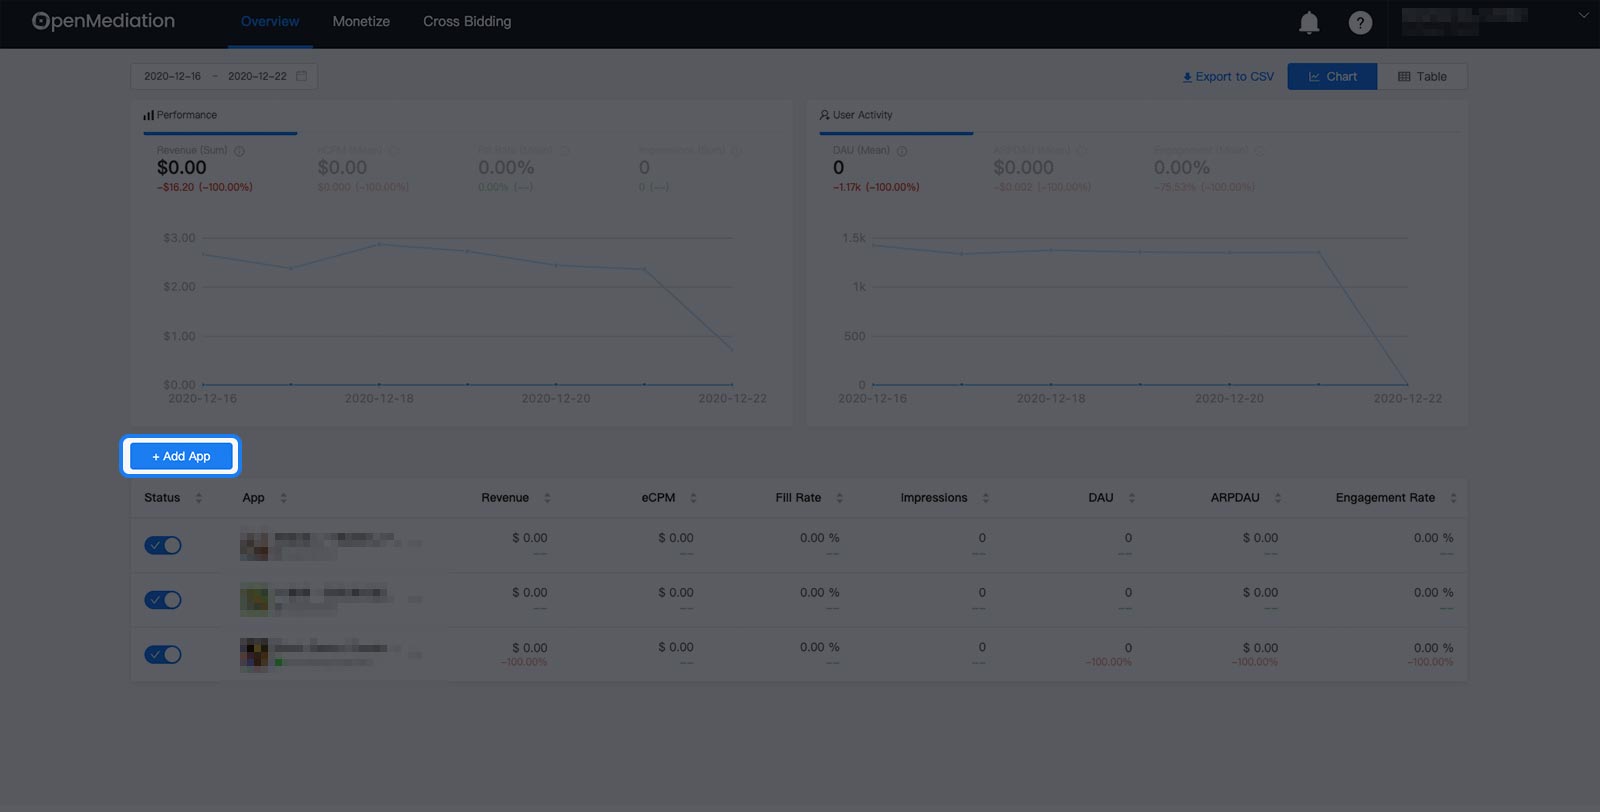Show info for DAU (Mean) metric

(902, 151)
